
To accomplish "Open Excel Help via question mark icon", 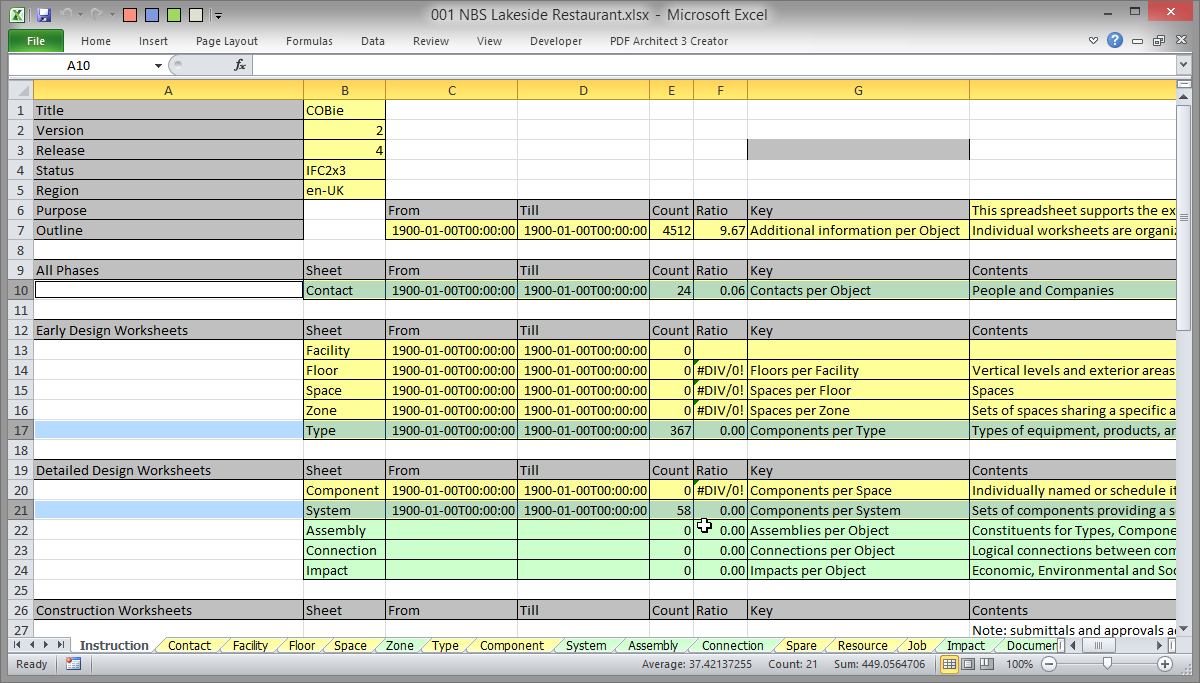I will tap(1117, 41).
